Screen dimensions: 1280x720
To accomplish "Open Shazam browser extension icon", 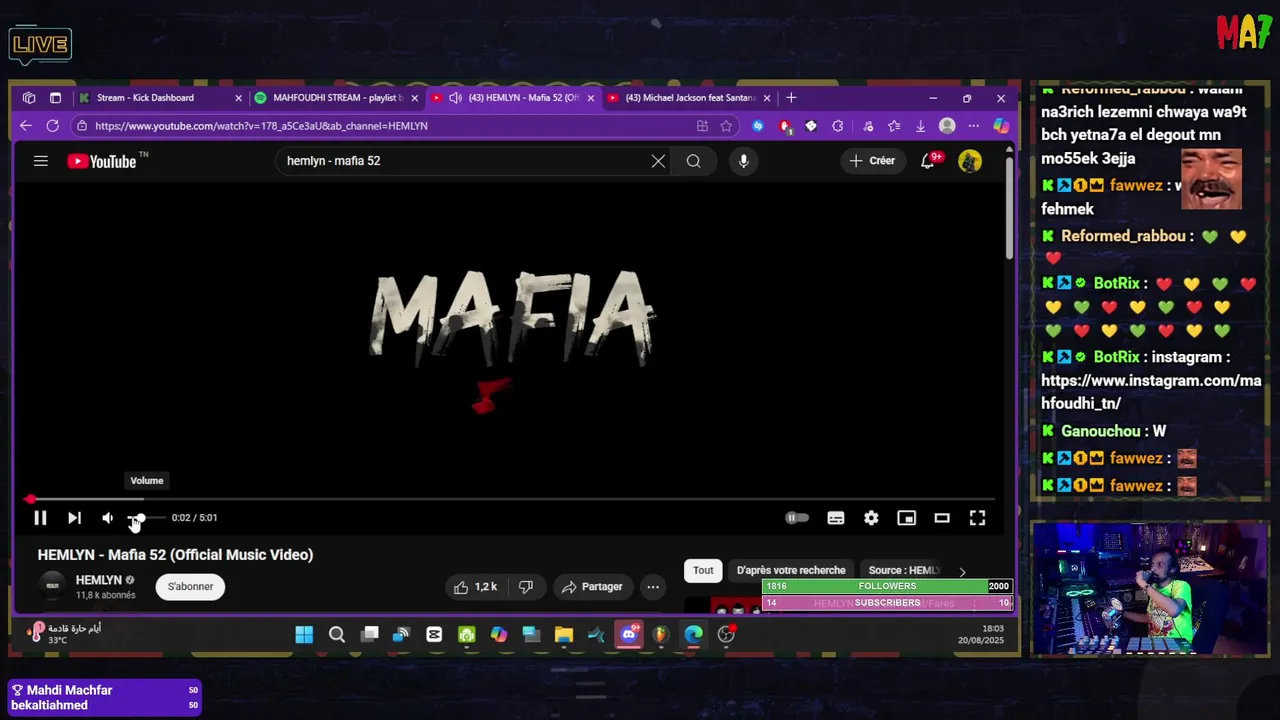I will click(758, 126).
